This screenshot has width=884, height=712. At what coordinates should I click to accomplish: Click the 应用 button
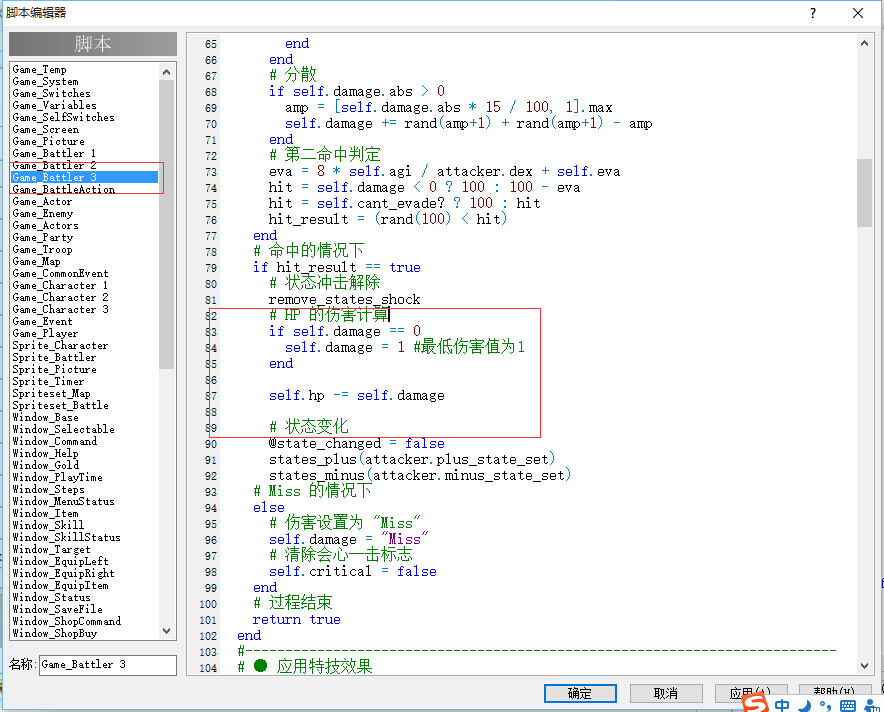pos(751,693)
